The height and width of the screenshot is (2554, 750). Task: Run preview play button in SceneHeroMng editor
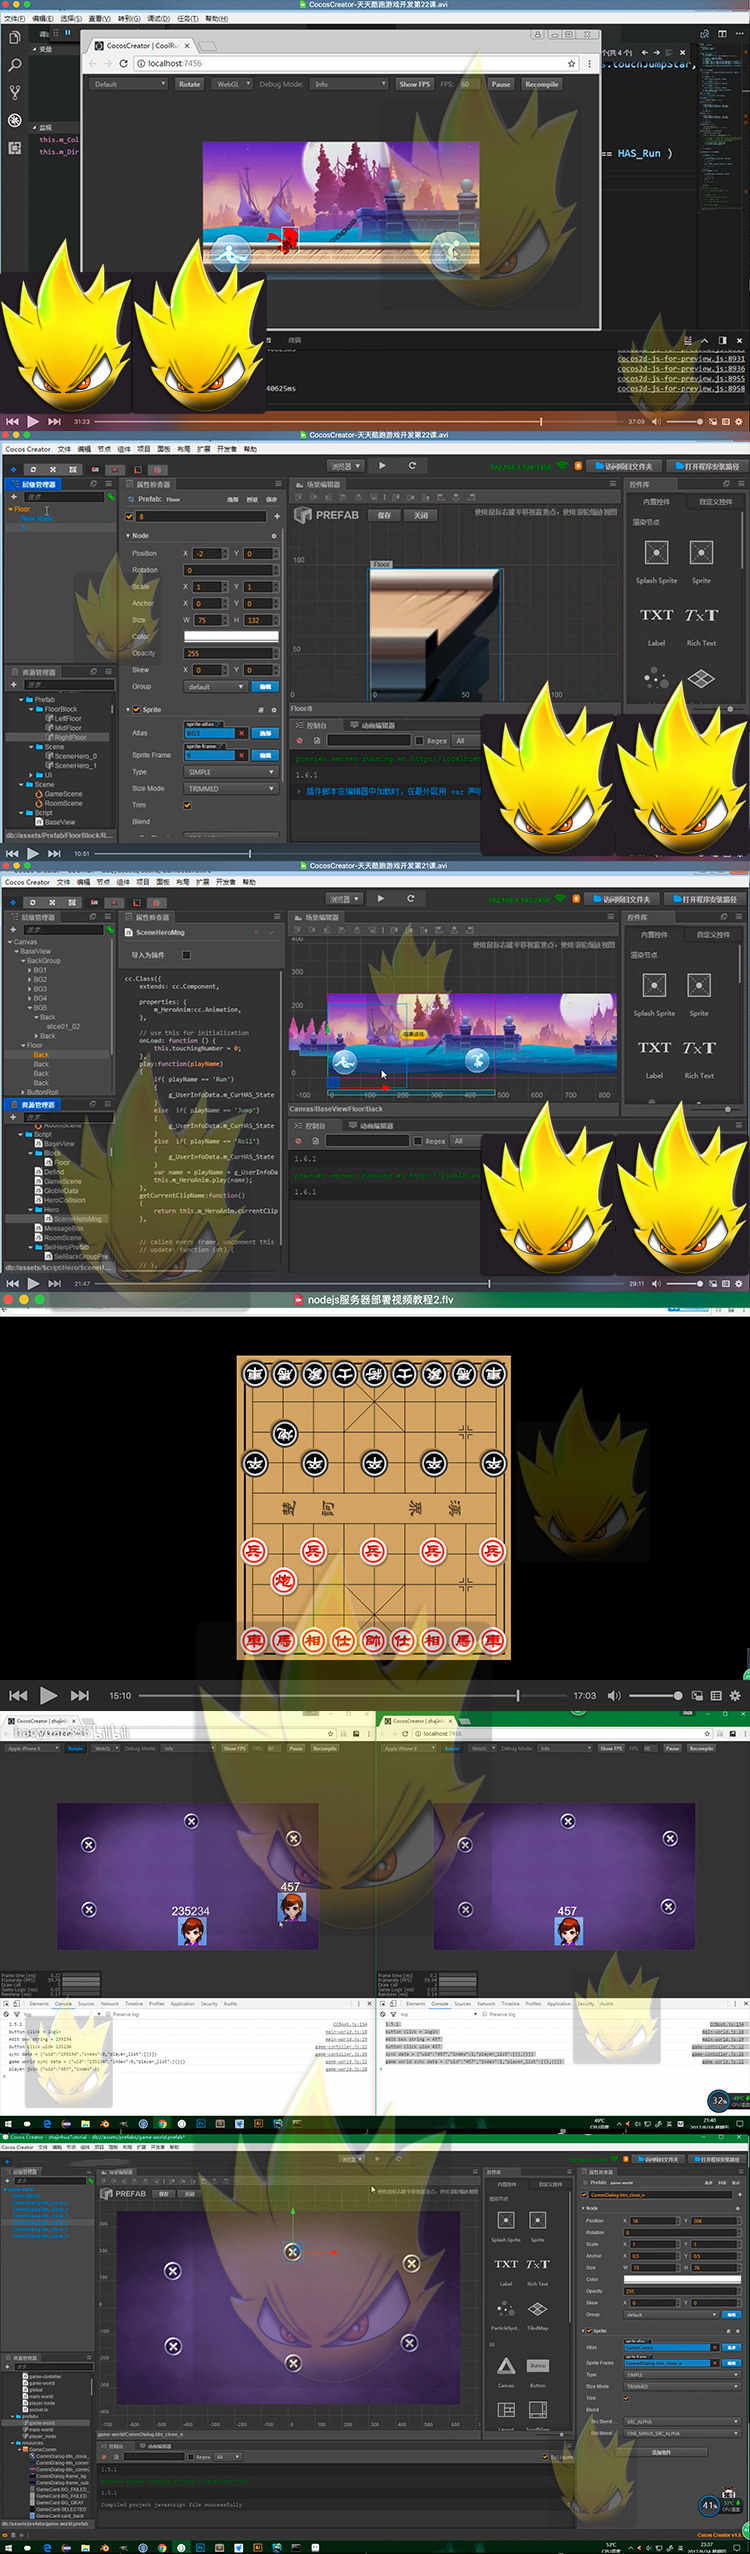coord(380,898)
